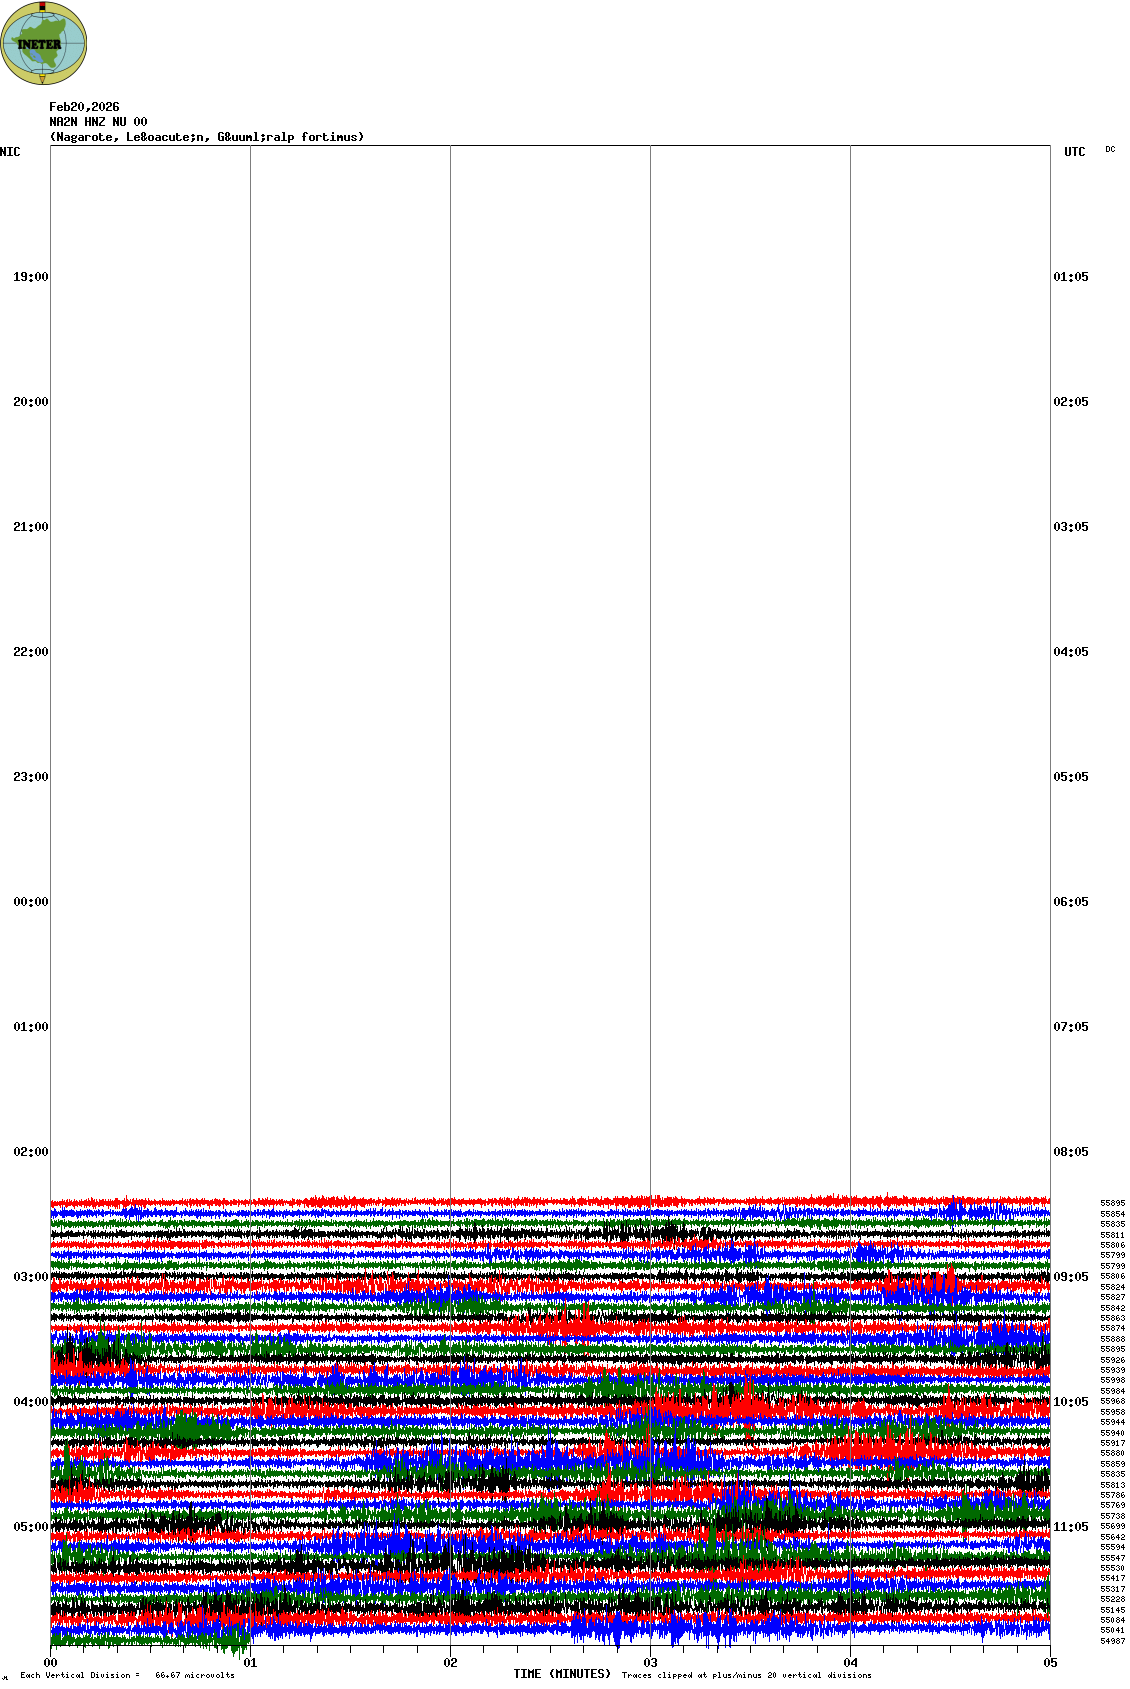This screenshot has width=1130, height=1689.
Task: Select the 19:00 NIC time label
Action: 30,277
